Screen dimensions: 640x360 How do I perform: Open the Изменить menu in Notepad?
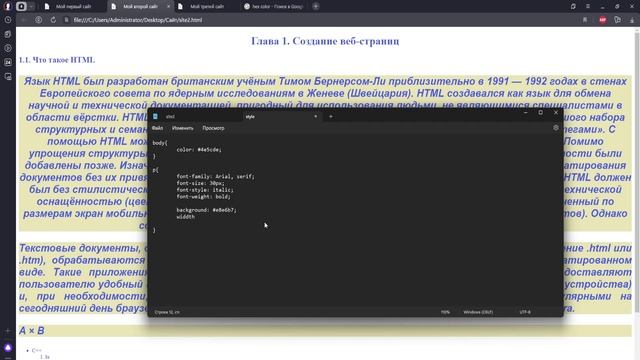182,128
